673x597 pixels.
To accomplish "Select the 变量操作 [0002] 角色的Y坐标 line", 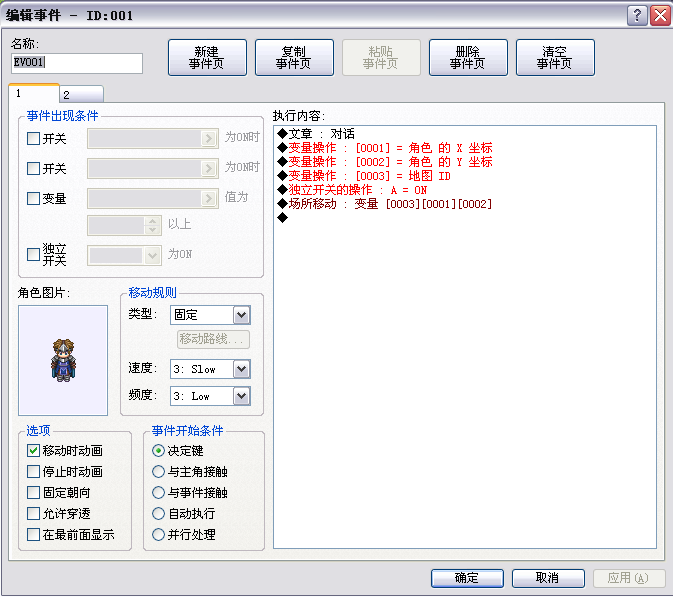I will pyautogui.click(x=385, y=162).
